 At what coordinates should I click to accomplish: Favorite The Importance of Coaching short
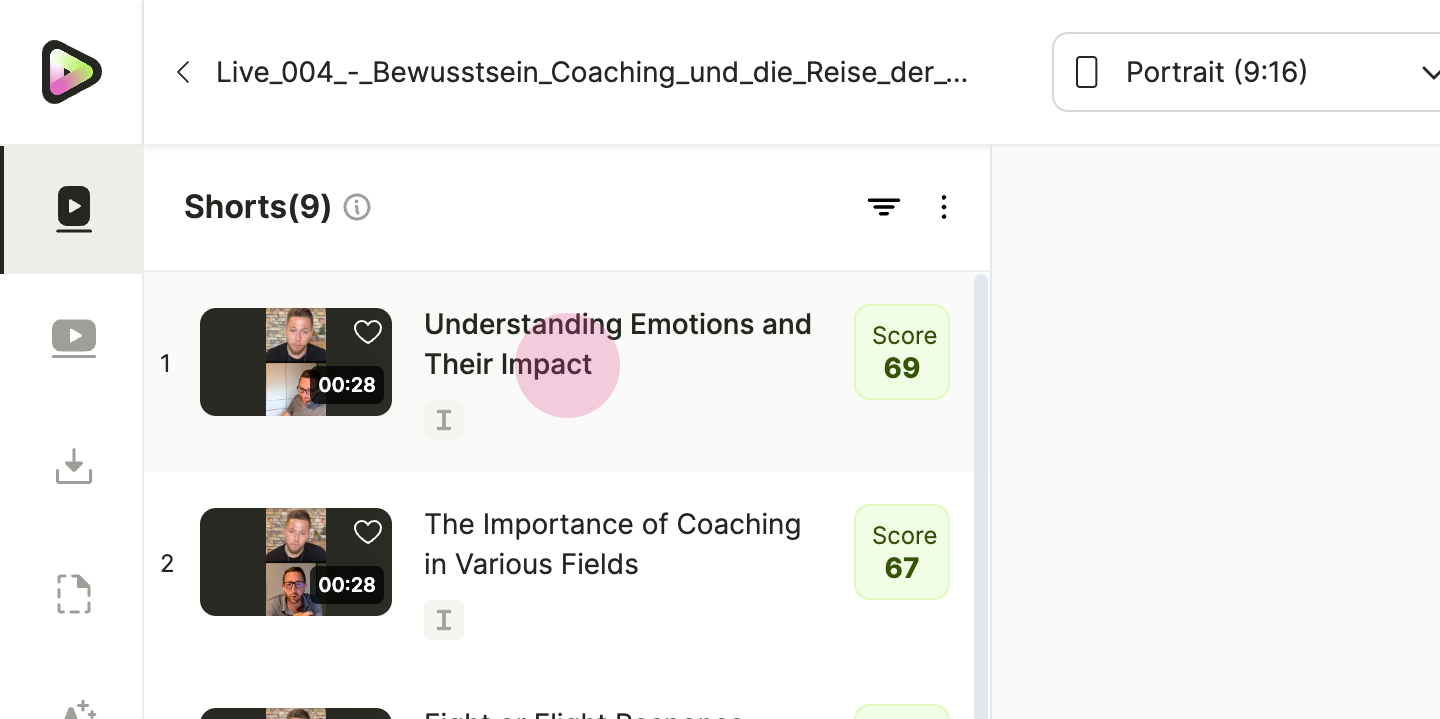(x=368, y=532)
